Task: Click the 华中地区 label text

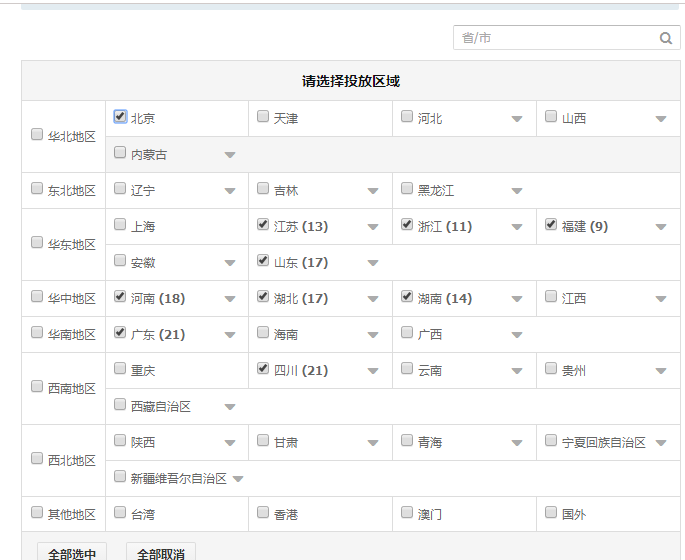Action: coord(72,298)
